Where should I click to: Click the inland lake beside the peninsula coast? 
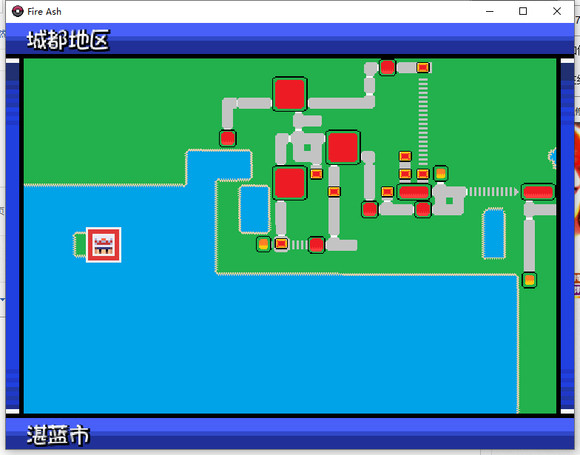coord(254,209)
